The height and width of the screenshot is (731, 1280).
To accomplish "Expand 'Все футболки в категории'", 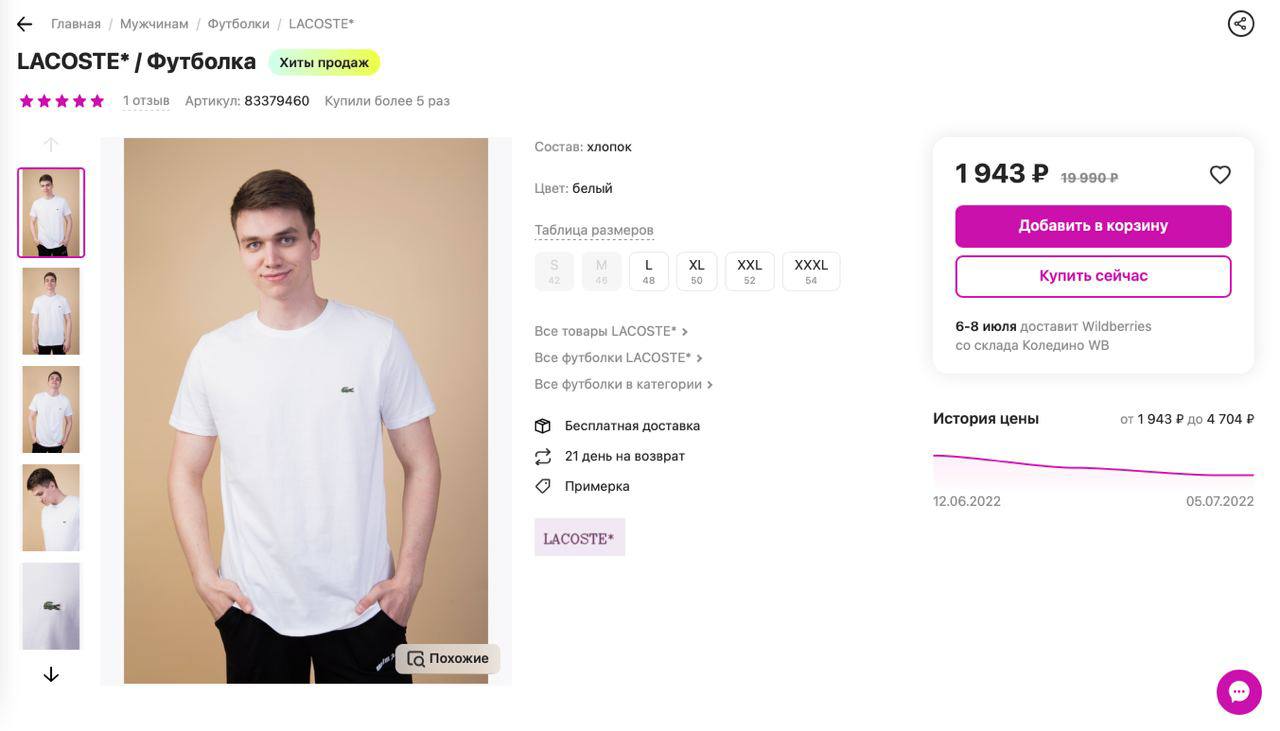I will pos(623,384).
